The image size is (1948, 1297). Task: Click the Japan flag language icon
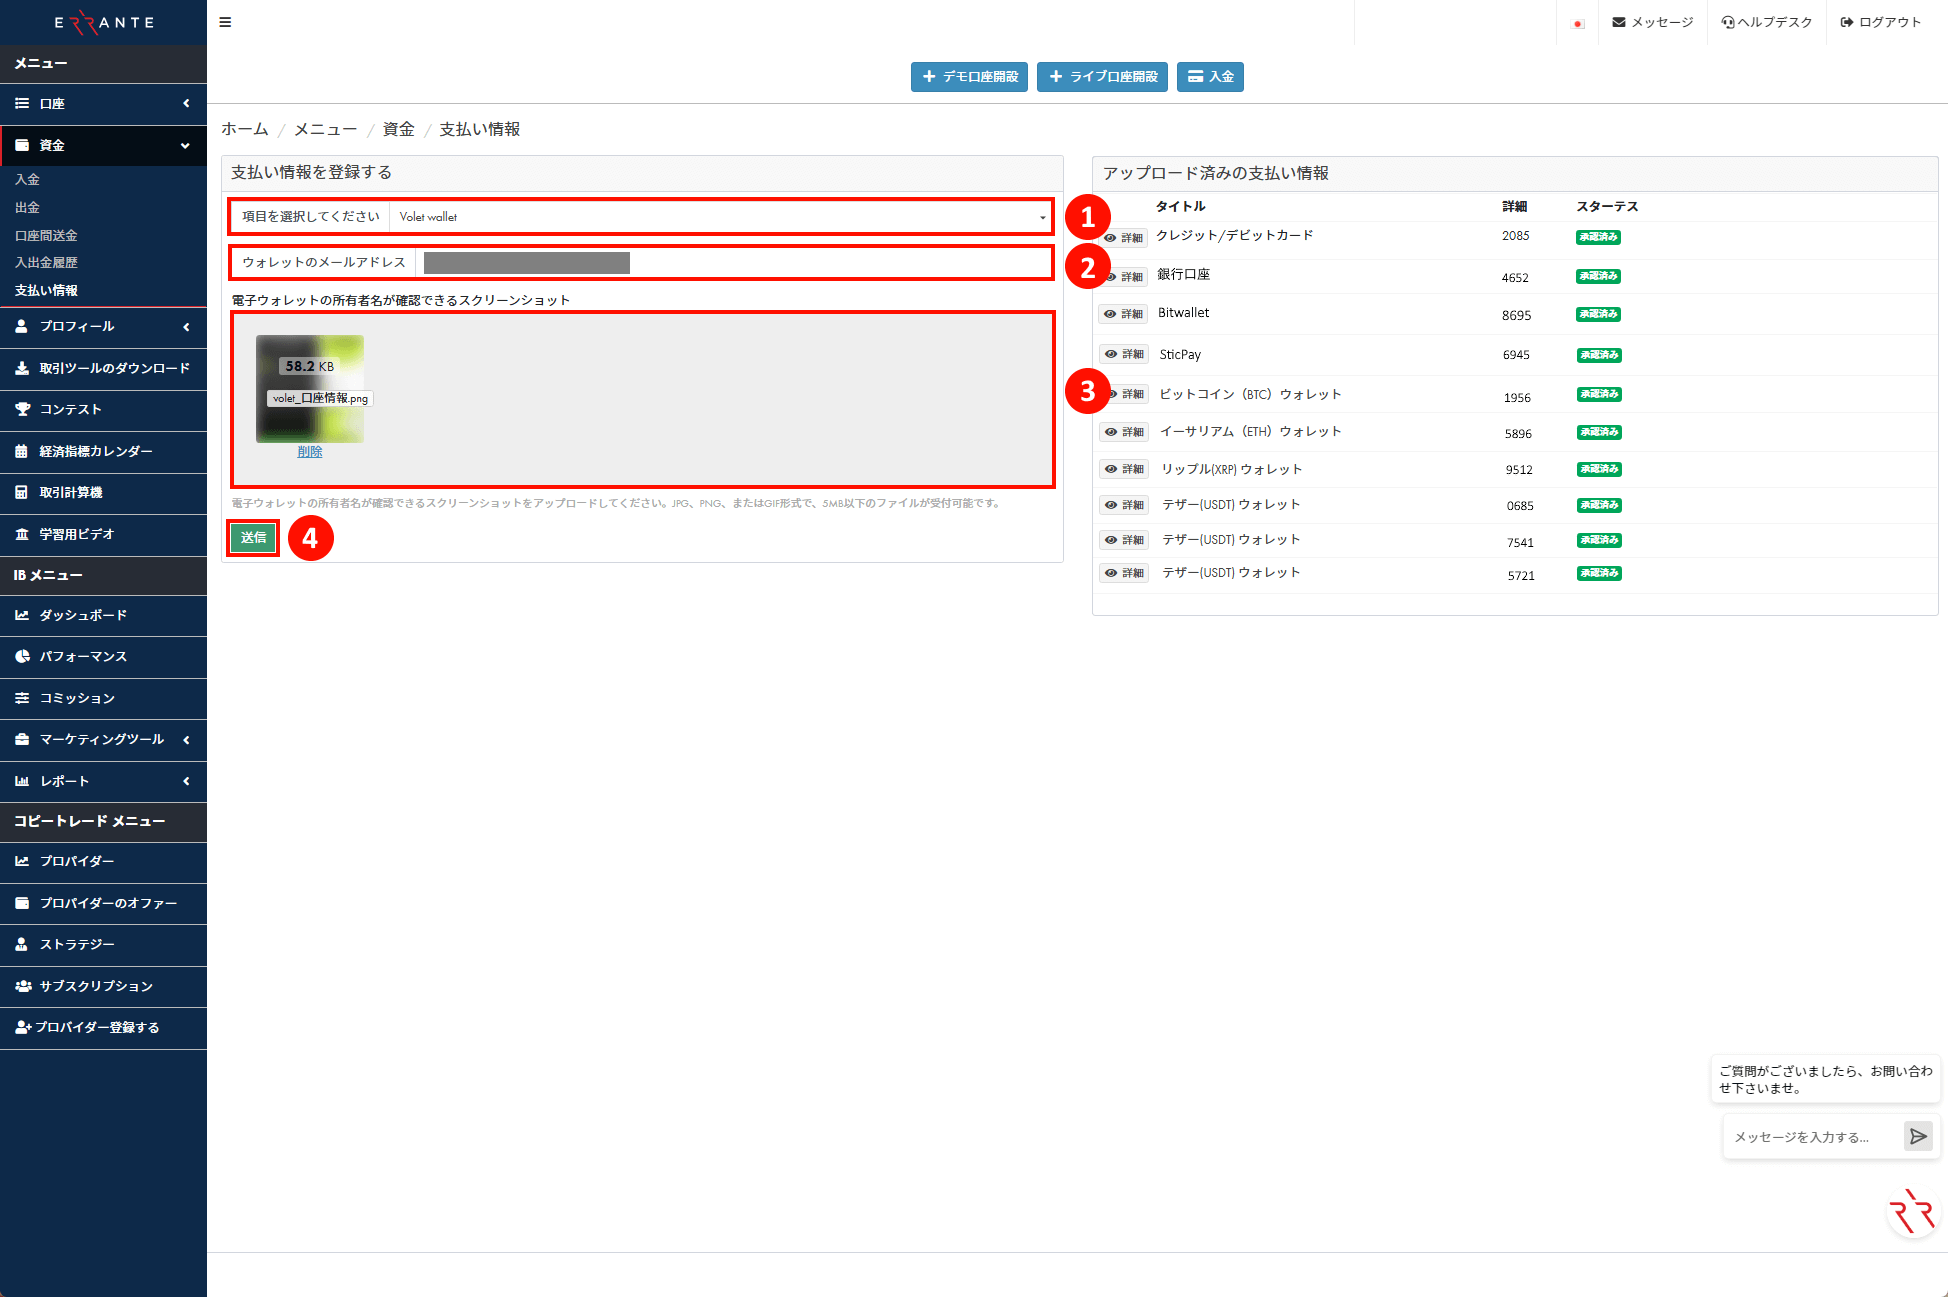pyautogui.click(x=1577, y=23)
